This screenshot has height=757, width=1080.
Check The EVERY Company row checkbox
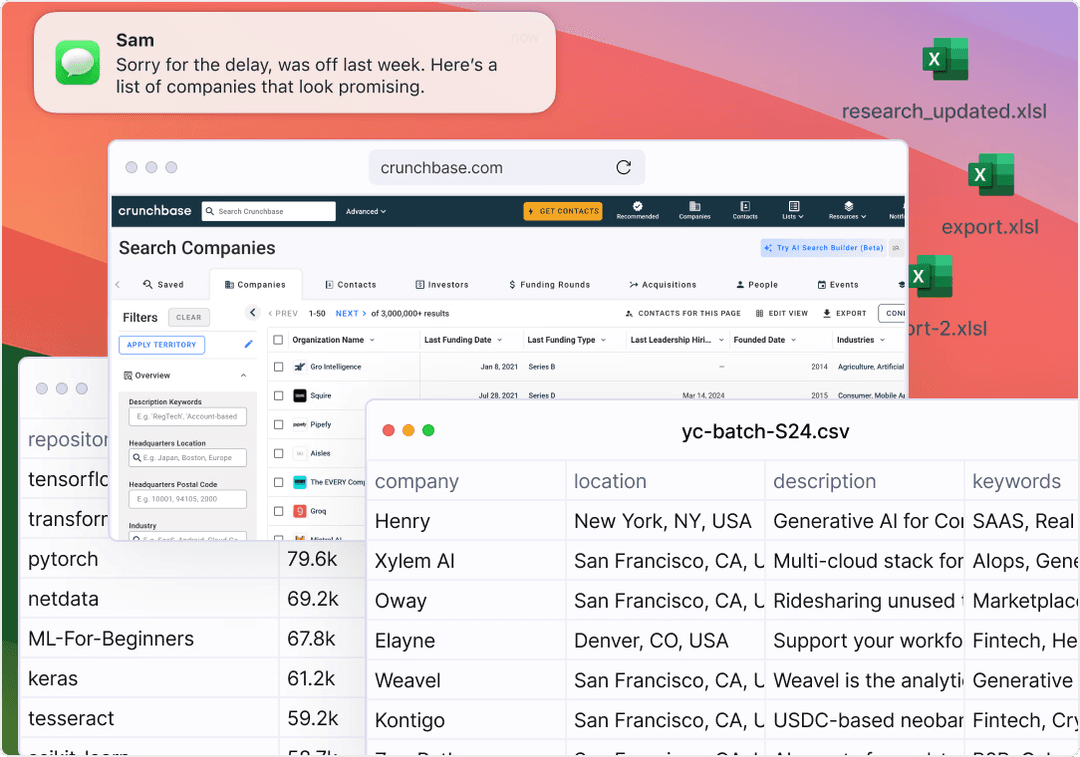278,483
